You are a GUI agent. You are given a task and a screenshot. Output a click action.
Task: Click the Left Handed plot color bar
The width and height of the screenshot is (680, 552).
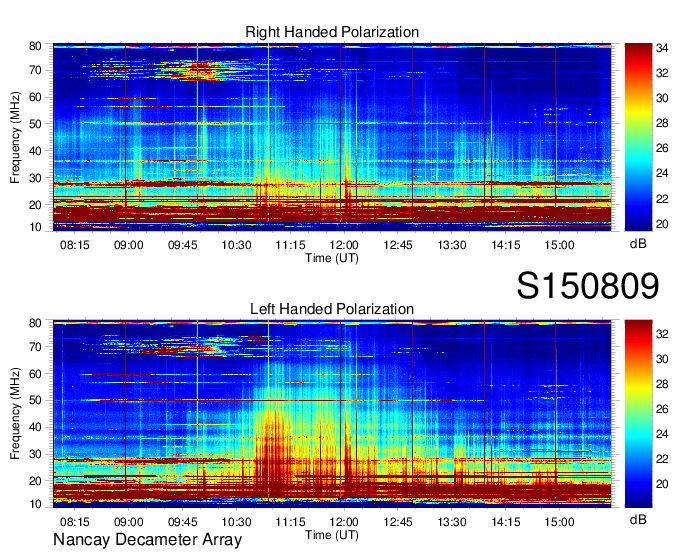point(638,414)
